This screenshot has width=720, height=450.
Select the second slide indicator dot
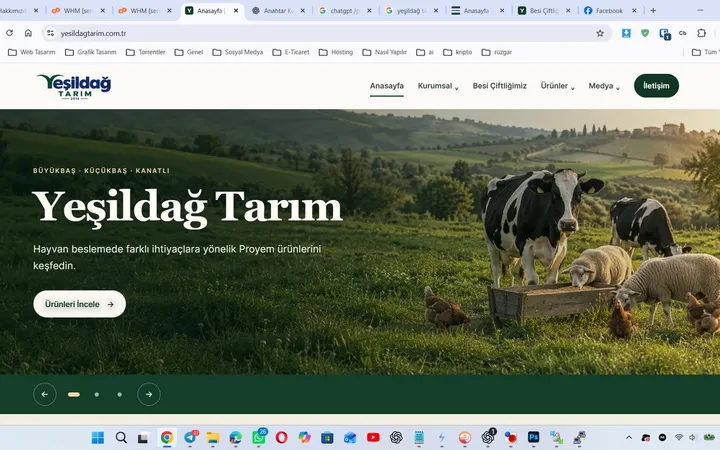(96, 394)
